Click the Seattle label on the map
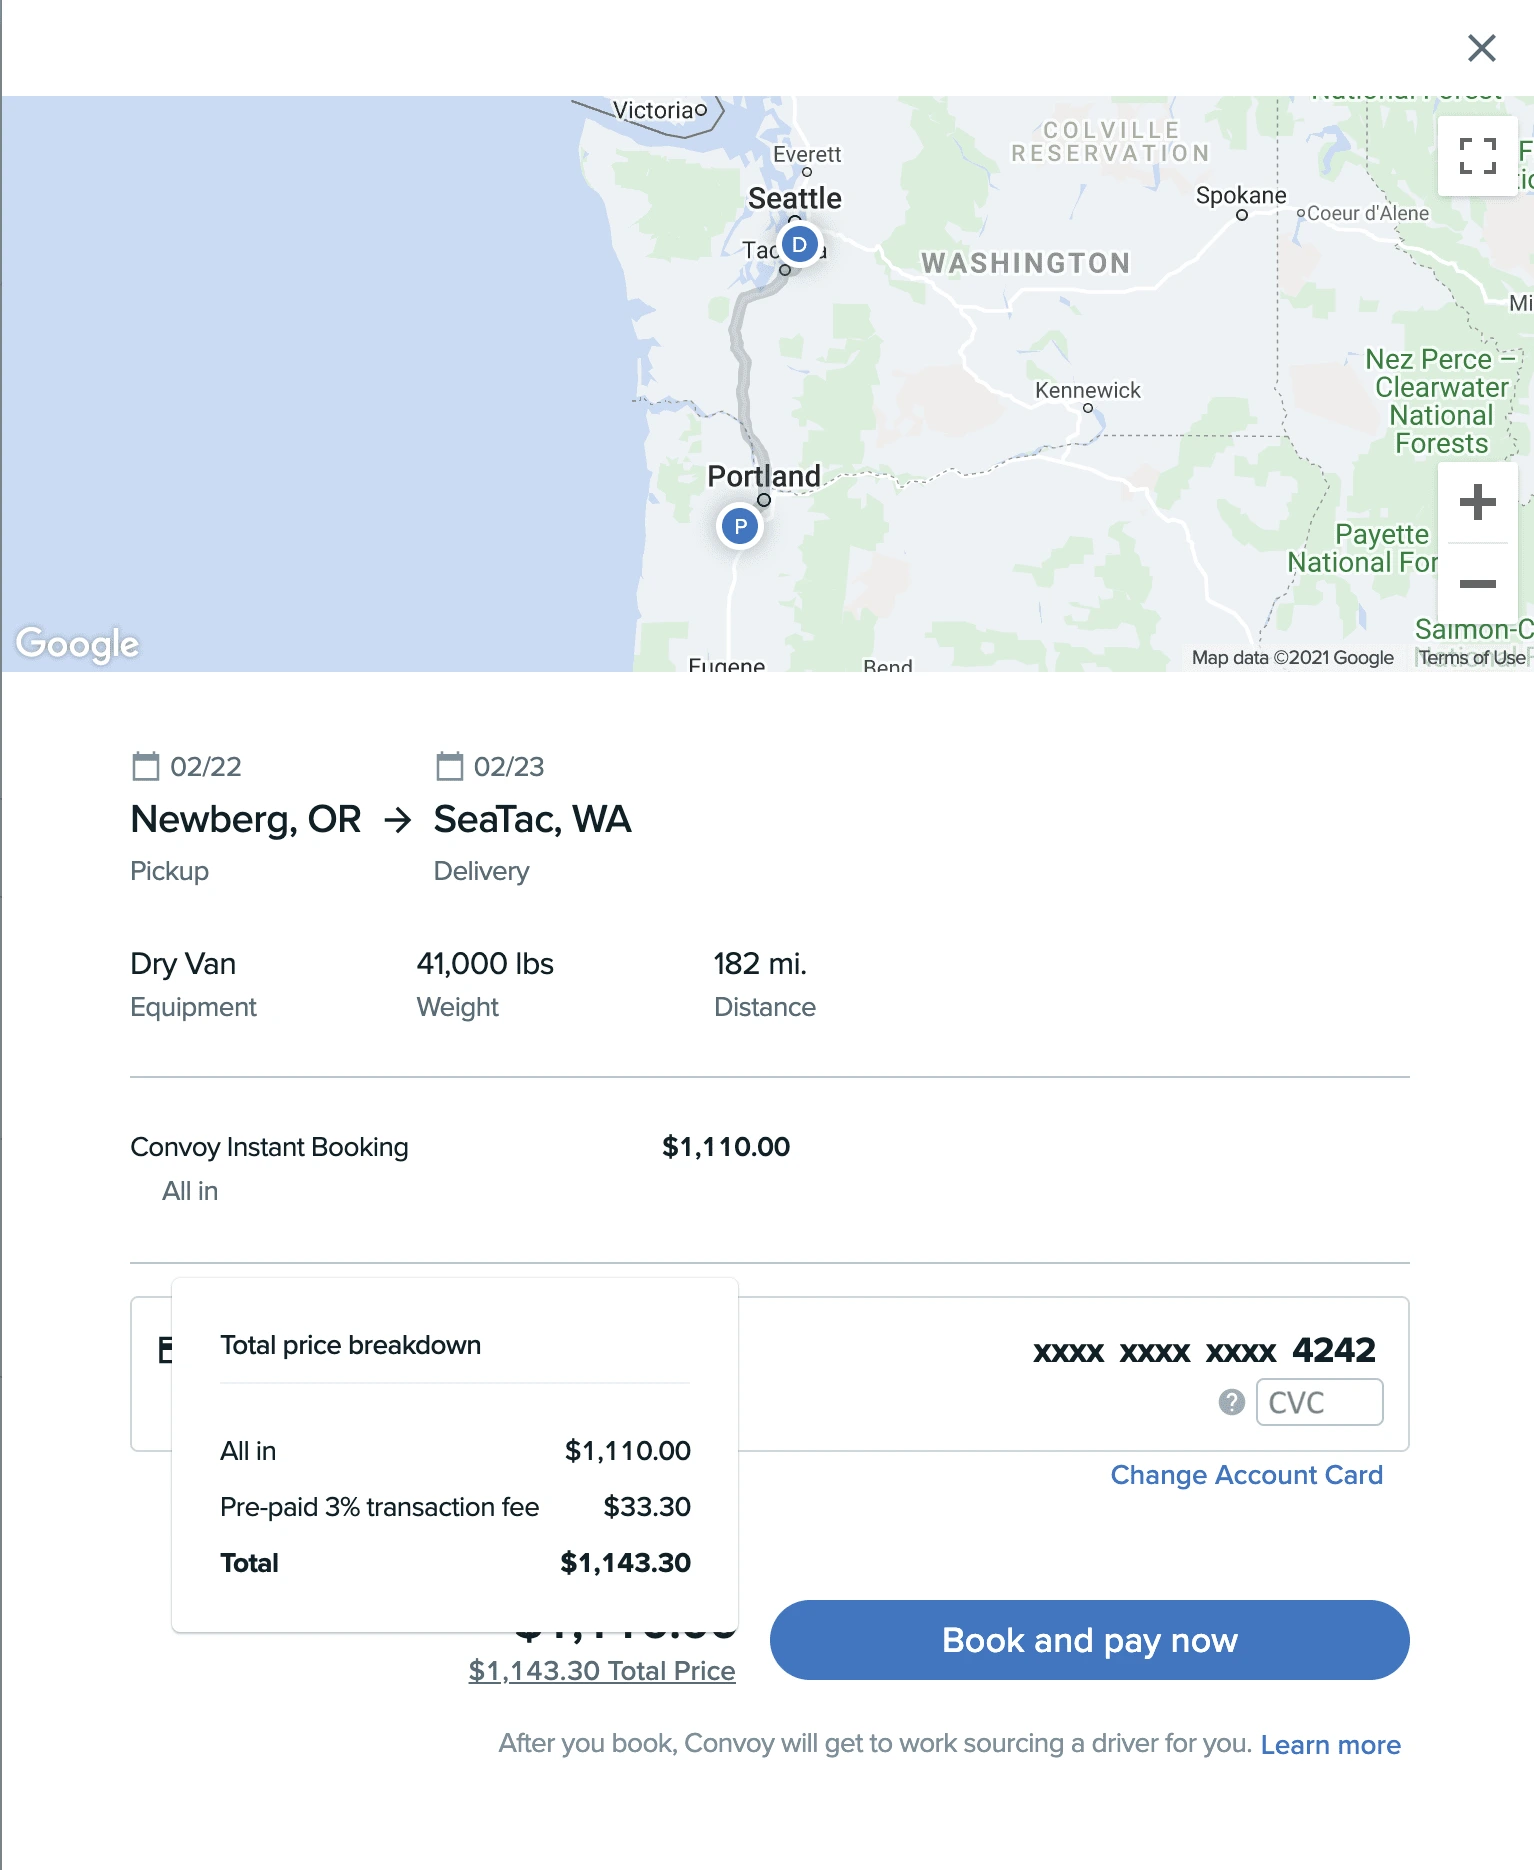The width and height of the screenshot is (1534, 1870). [x=795, y=198]
